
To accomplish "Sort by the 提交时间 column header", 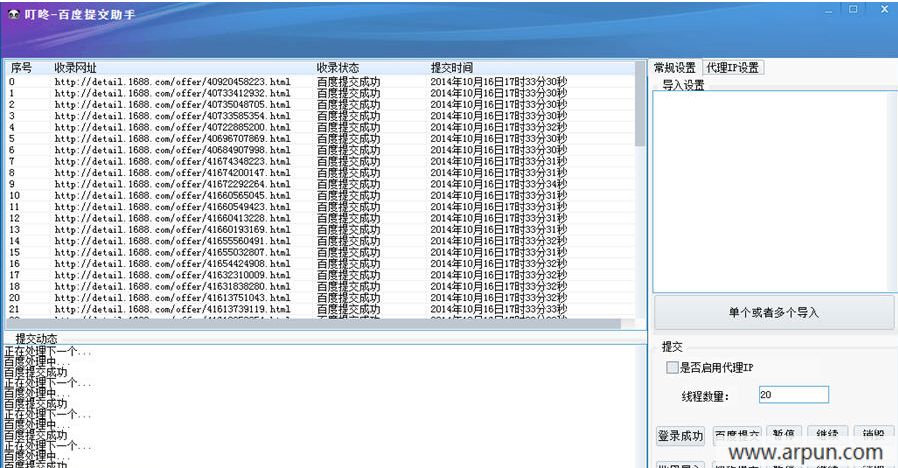I will click(451, 67).
